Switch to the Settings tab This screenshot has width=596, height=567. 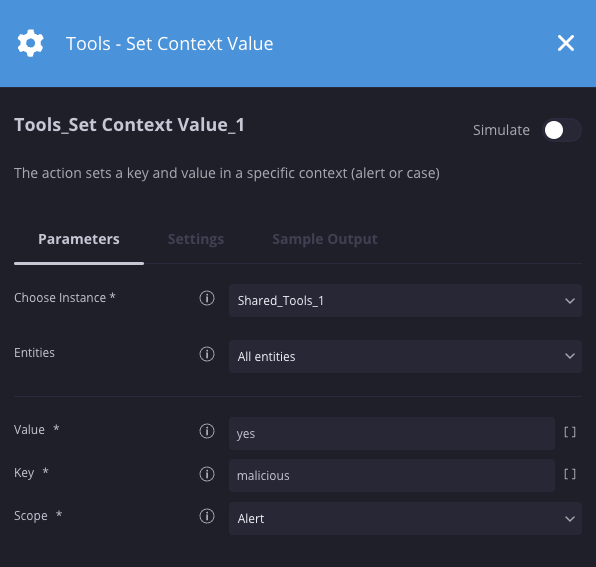click(196, 239)
